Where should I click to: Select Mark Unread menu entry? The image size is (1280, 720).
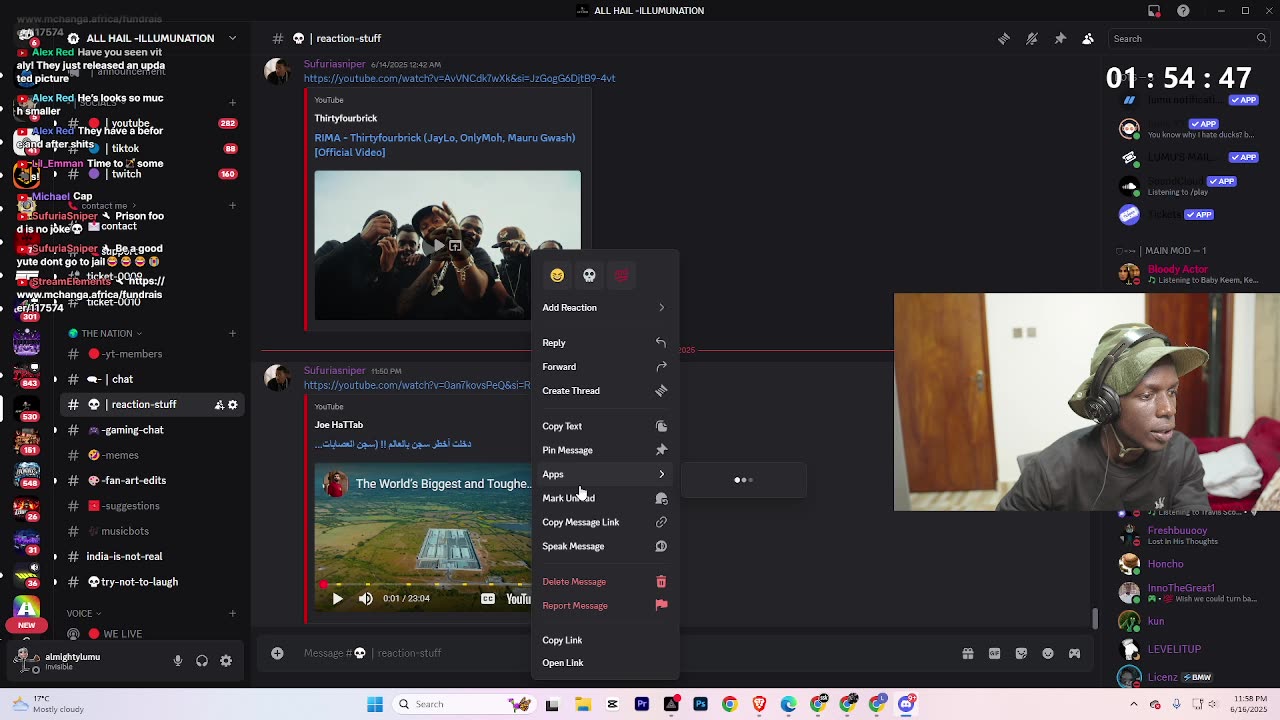(x=604, y=498)
